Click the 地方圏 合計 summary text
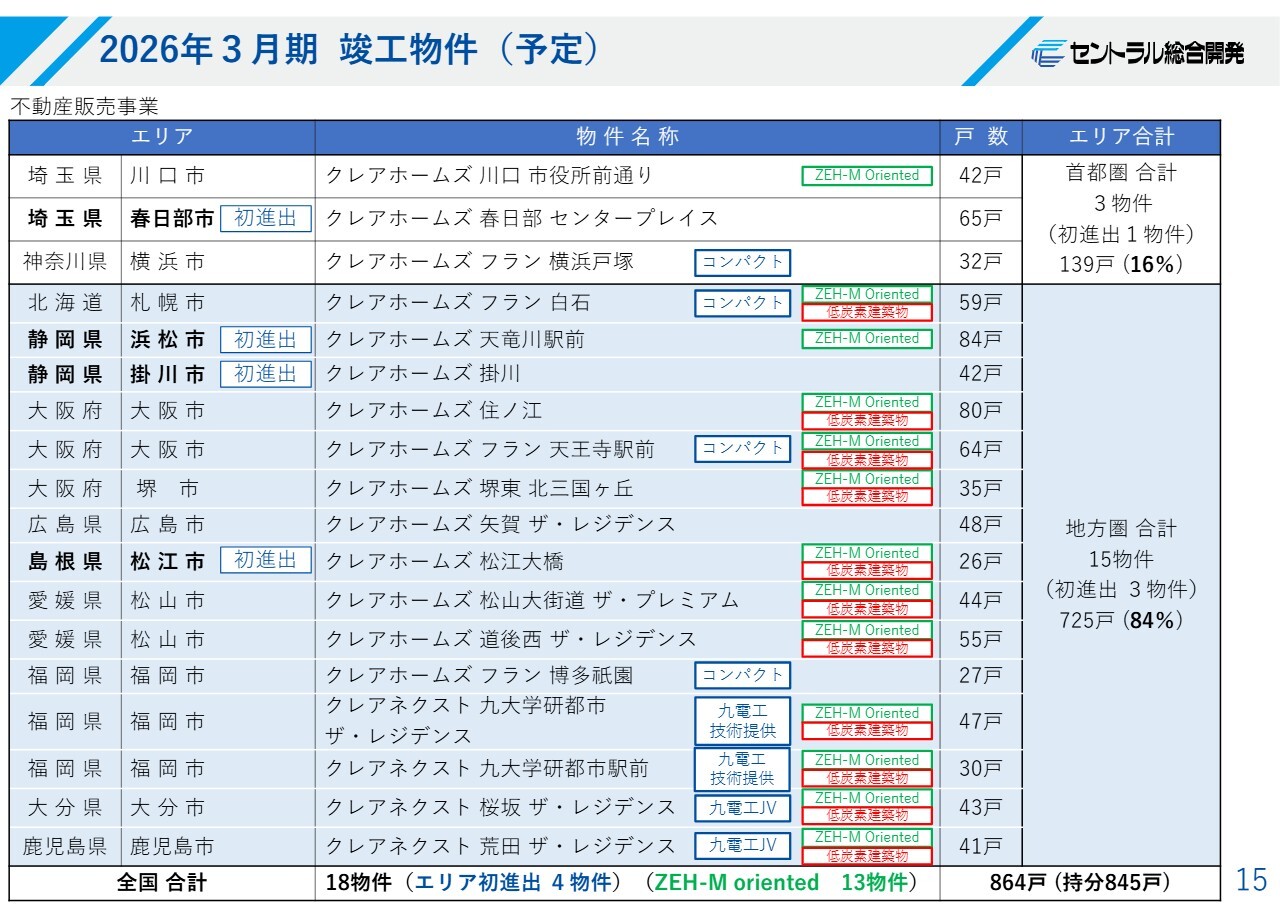 [1121, 528]
